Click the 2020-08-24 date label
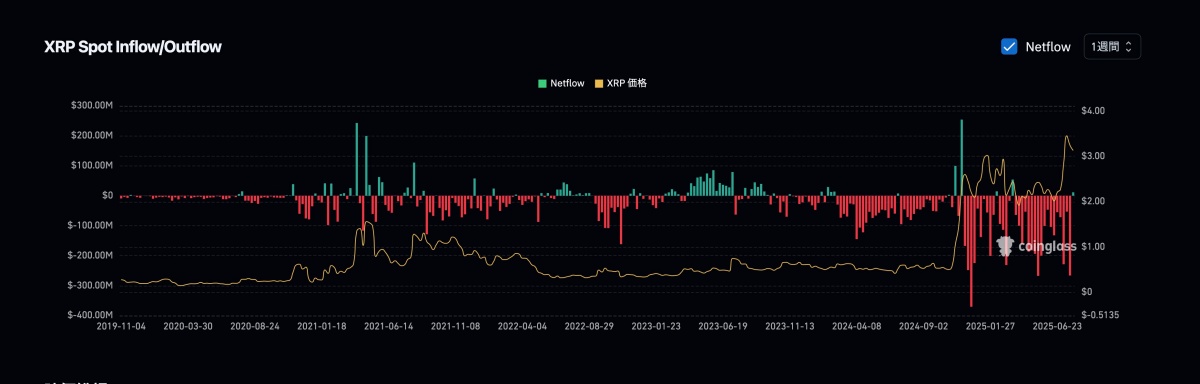The image size is (1200, 384). (x=254, y=326)
